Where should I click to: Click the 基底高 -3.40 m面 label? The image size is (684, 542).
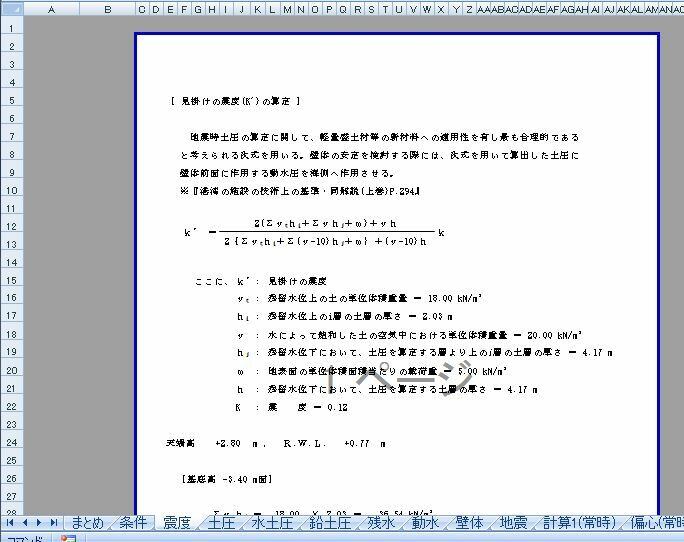(x=227, y=479)
